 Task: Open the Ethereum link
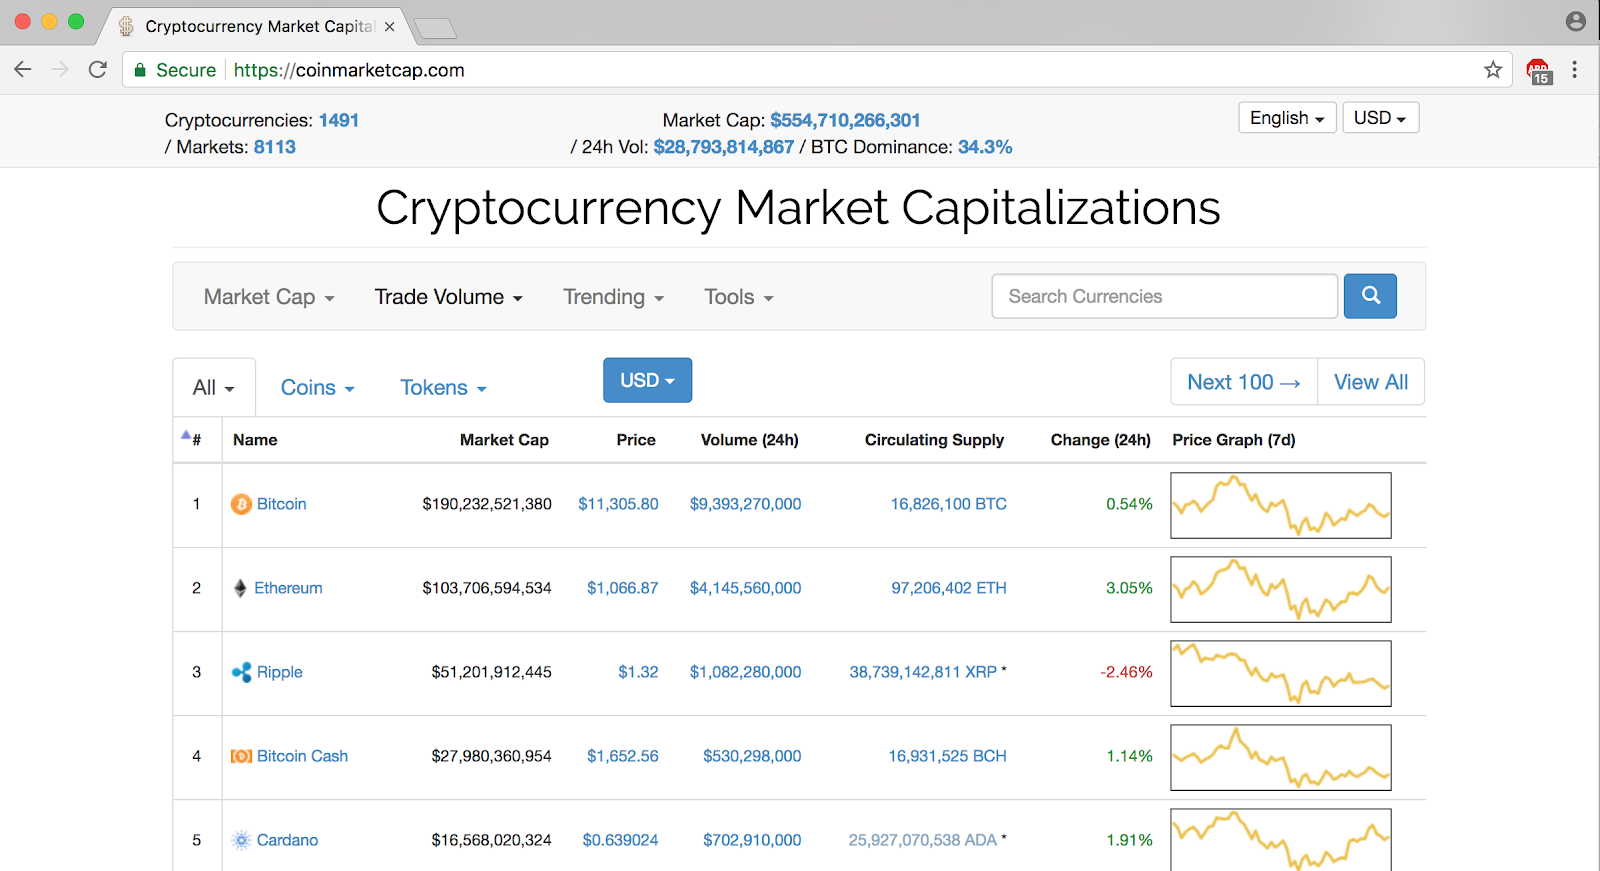click(288, 588)
